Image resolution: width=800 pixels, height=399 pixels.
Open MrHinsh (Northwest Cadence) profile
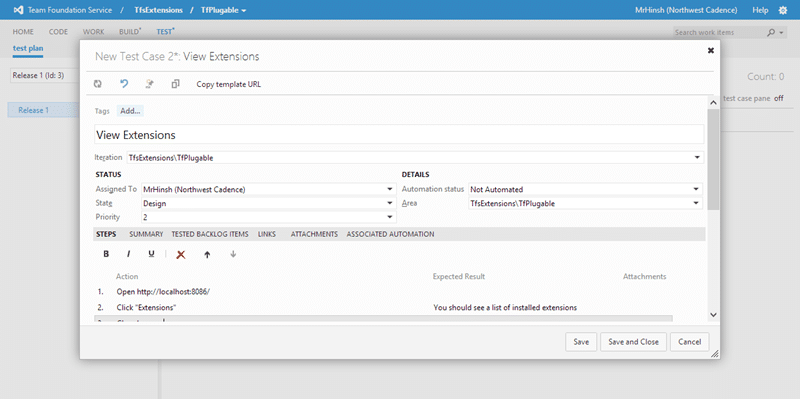tap(686, 10)
